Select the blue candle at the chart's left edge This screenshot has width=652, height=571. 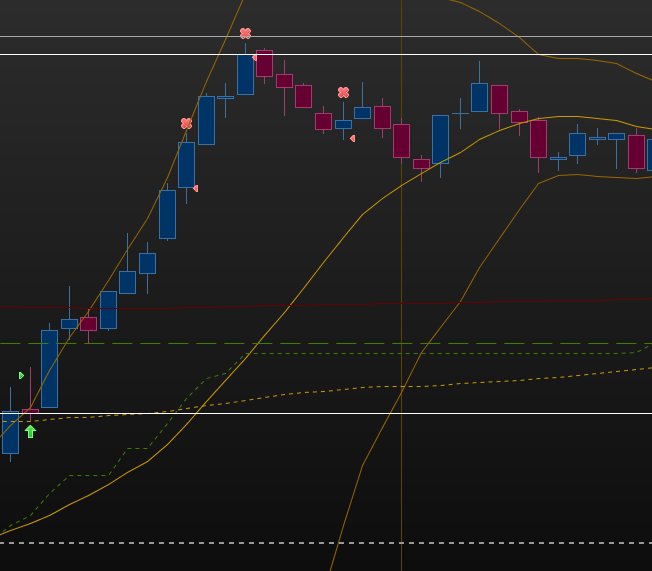tap(10, 432)
